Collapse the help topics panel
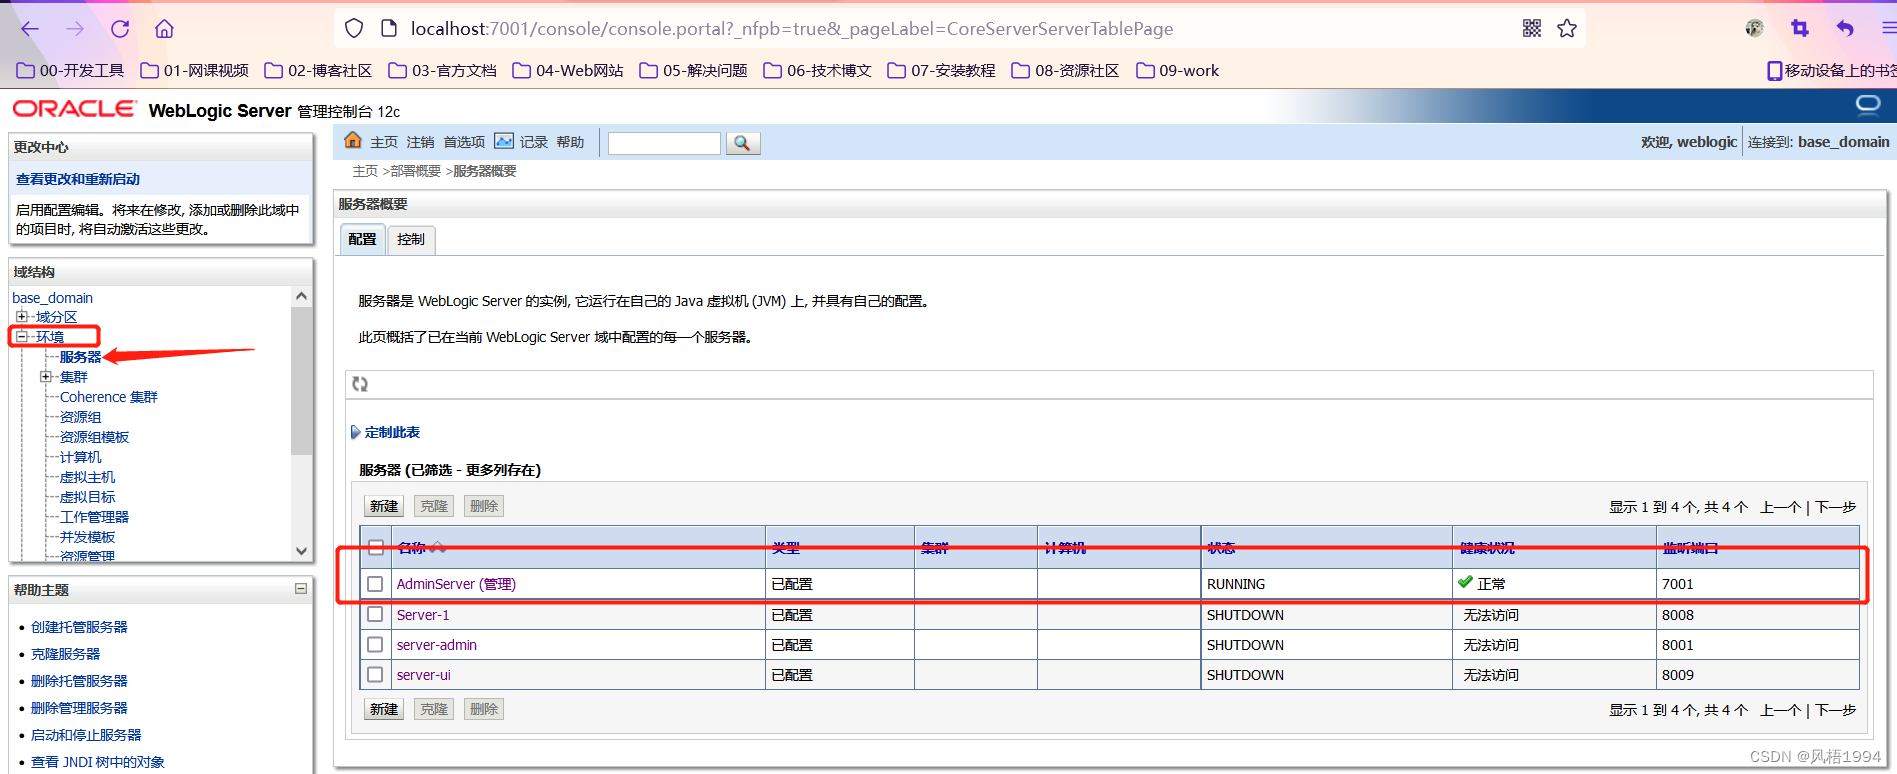The height and width of the screenshot is (774, 1897). pos(300,589)
